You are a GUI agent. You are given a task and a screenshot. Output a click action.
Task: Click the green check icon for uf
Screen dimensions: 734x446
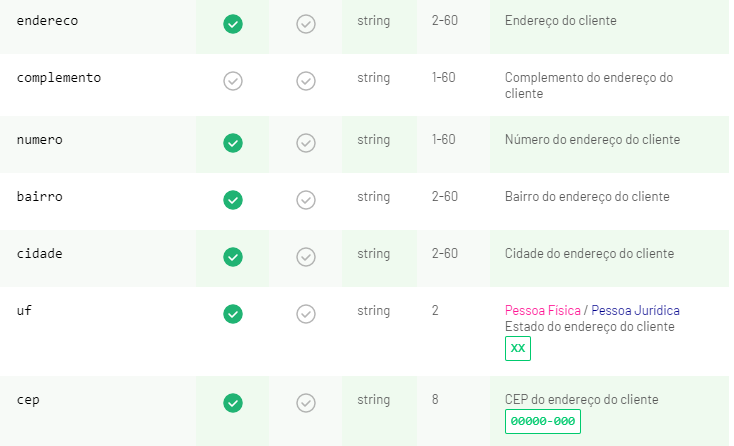click(x=233, y=314)
